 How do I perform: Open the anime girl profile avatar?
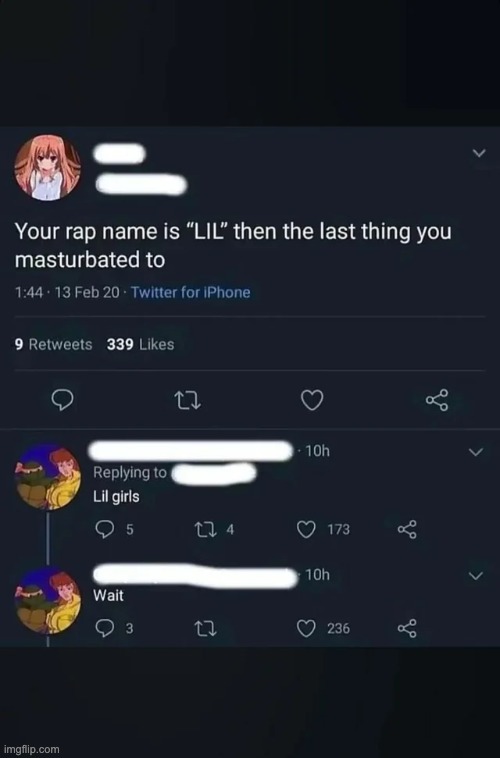click(x=47, y=168)
